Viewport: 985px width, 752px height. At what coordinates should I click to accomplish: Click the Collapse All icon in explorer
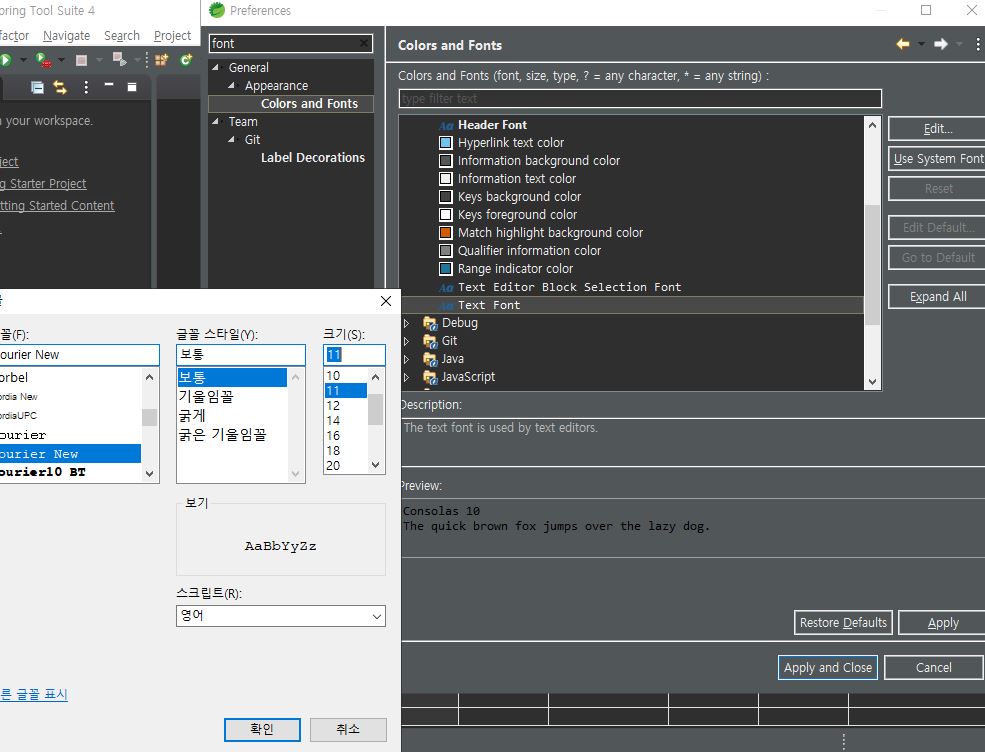coord(38,88)
